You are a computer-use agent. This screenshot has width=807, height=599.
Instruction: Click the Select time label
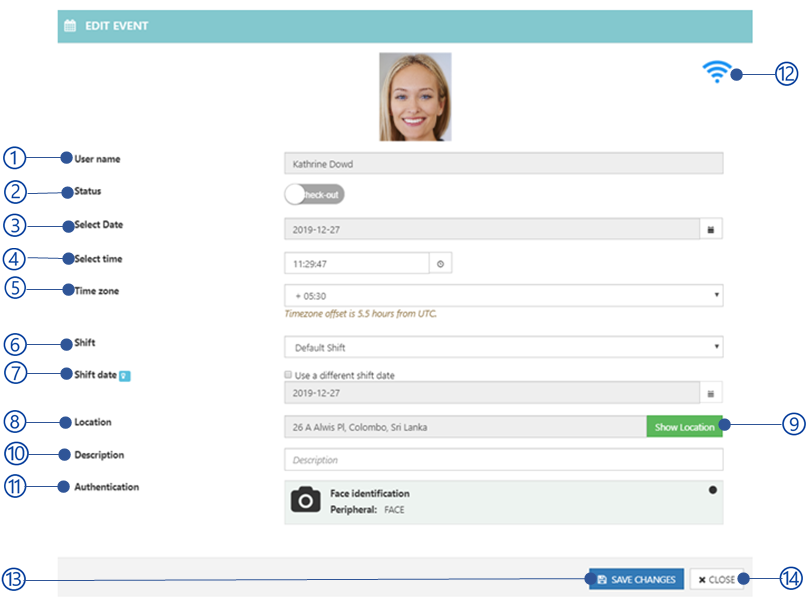pos(98,259)
